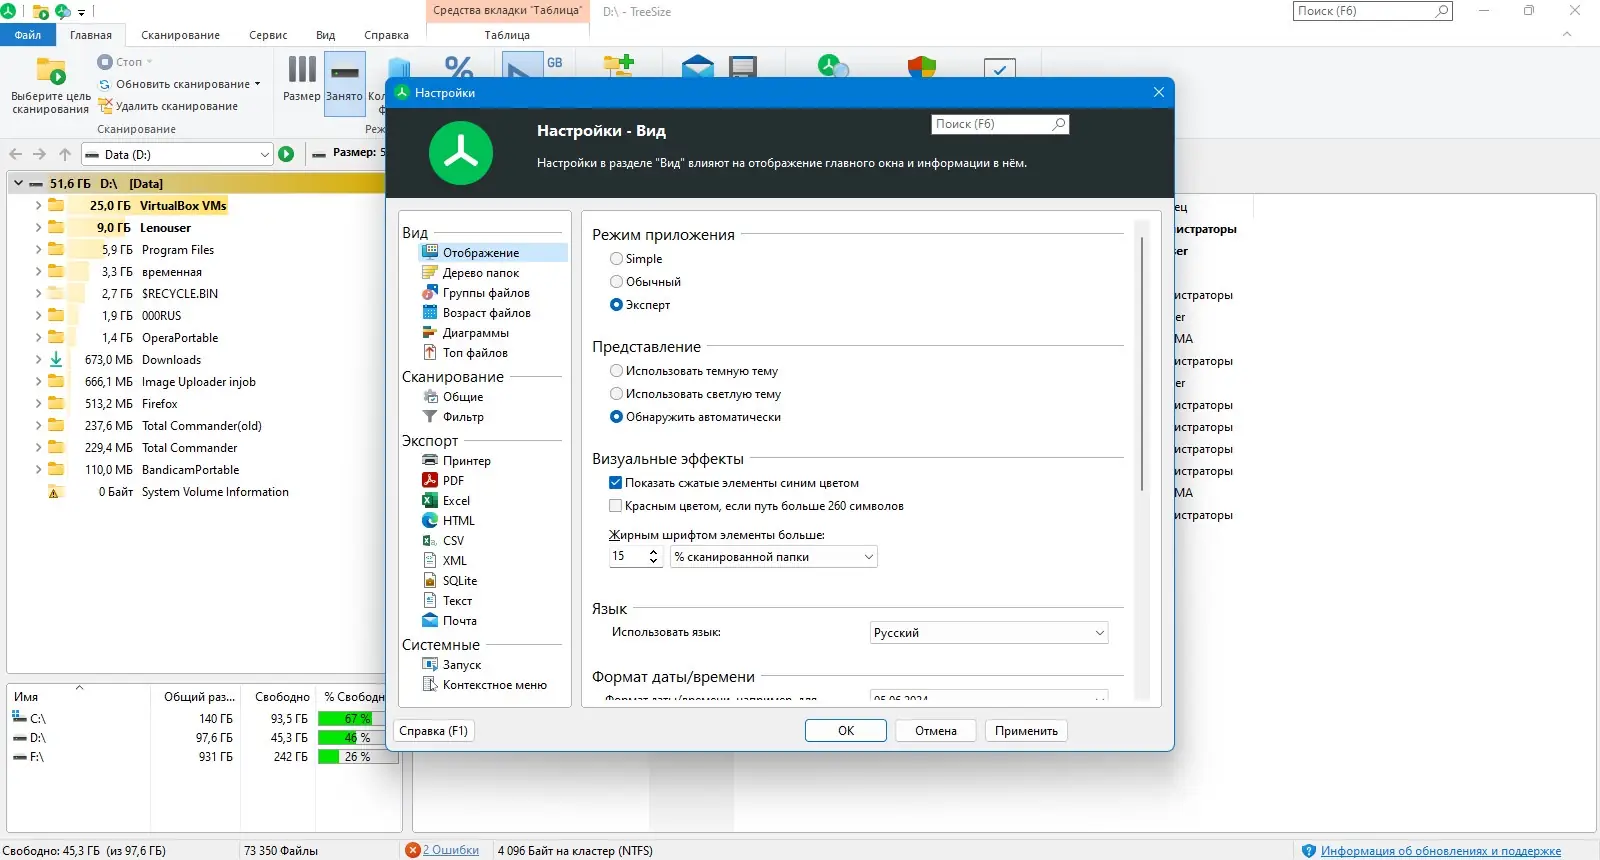Image resolution: width=1600 pixels, height=860 pixels.
Task: Open the XML export settings icon
Action: (430, 560)
